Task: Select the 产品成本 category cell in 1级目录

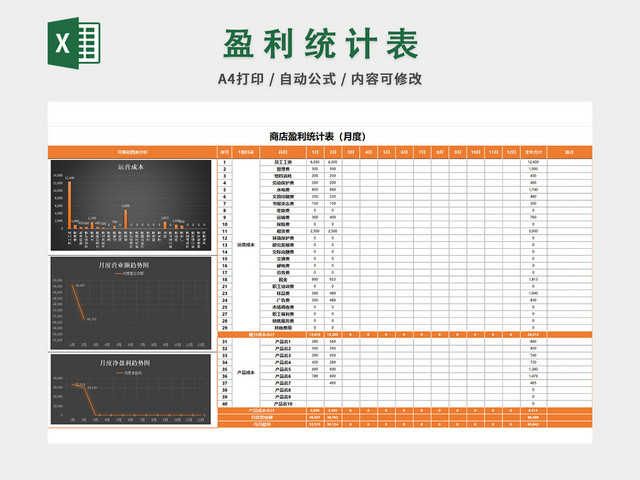Action: (x=246, y=373)
